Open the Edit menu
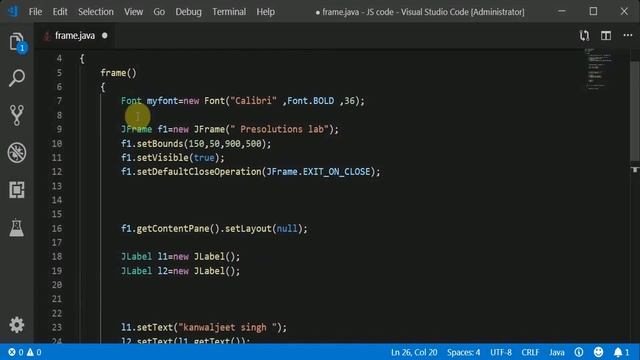This screenshot has height=360, width=640. [60, 12]
